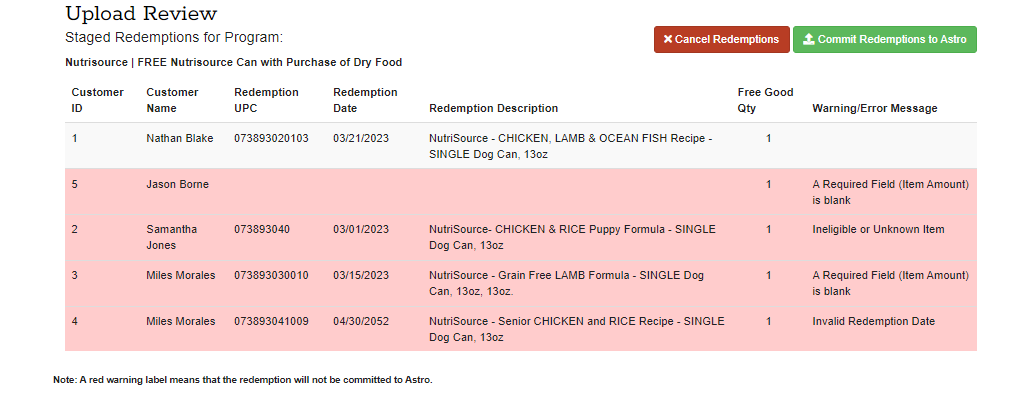Click the Customer Name column header
The image size is (1016, 409).
tap(172, 100)
